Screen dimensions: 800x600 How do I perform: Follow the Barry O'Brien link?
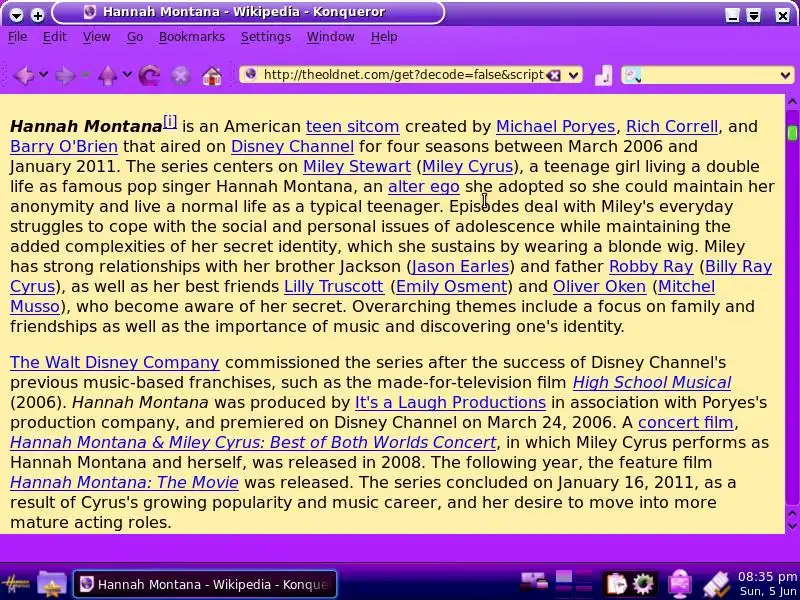64,146
